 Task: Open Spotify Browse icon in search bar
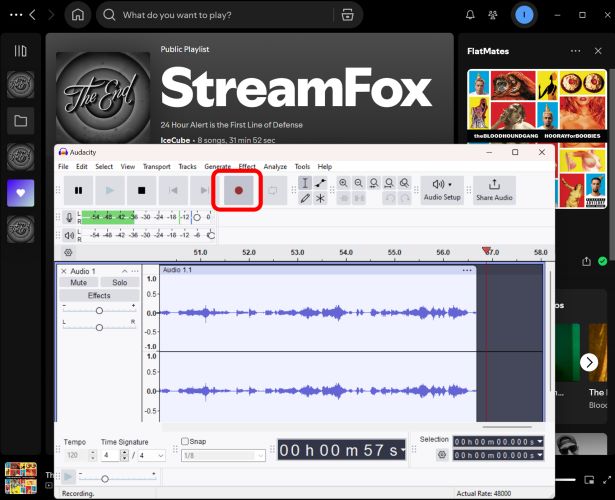[x=348, y=15]
